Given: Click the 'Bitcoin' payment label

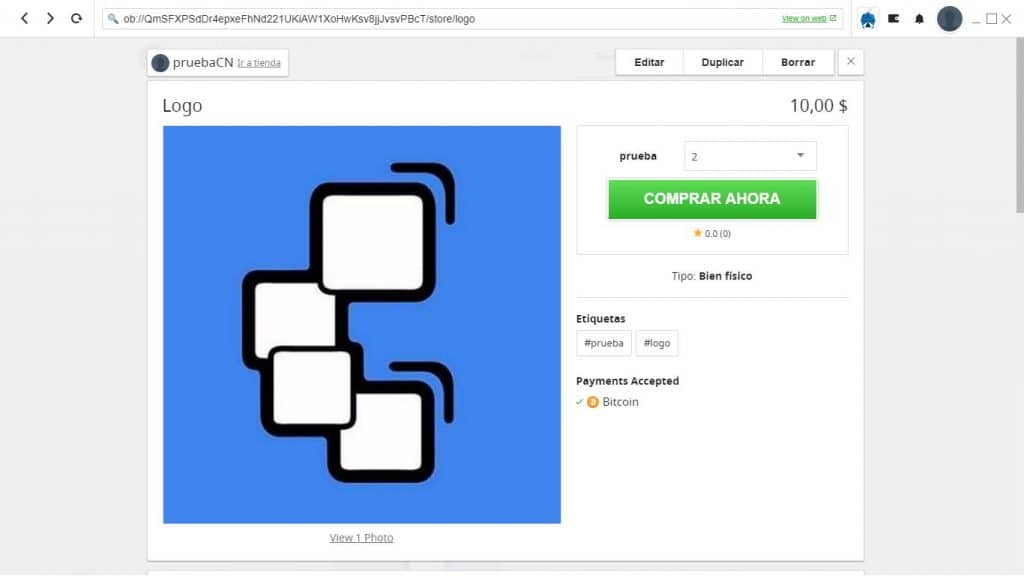Looking at the screenshot, I should pos(620,402).
